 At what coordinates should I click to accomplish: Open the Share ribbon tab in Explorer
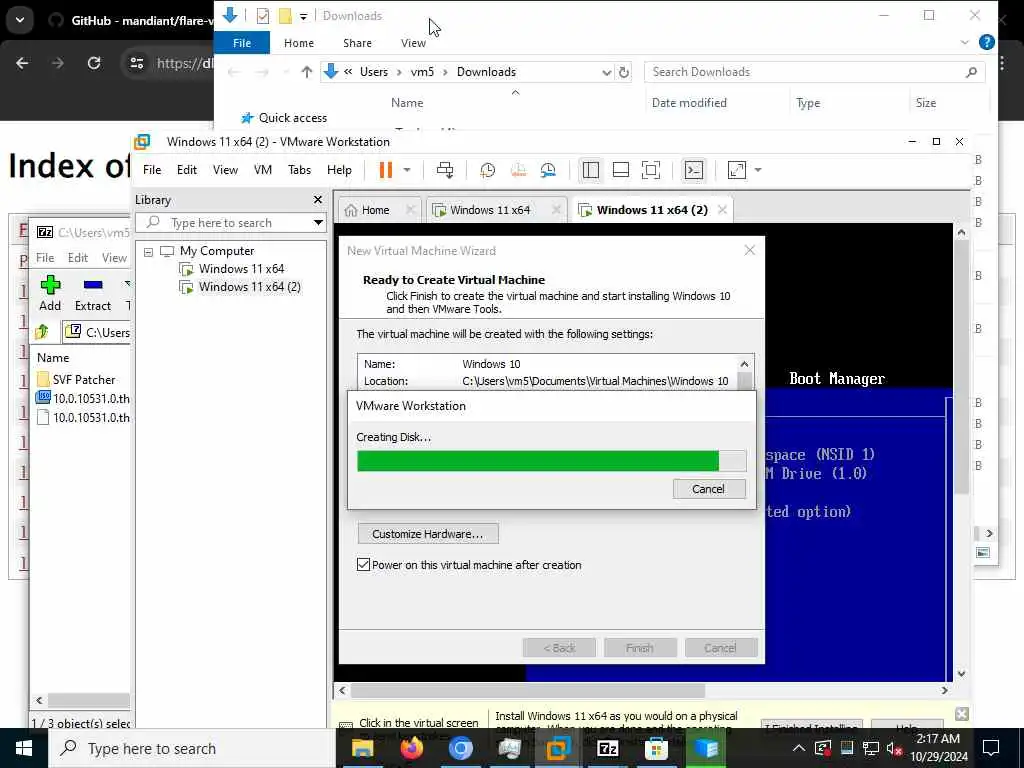click(x=357, y=43)
